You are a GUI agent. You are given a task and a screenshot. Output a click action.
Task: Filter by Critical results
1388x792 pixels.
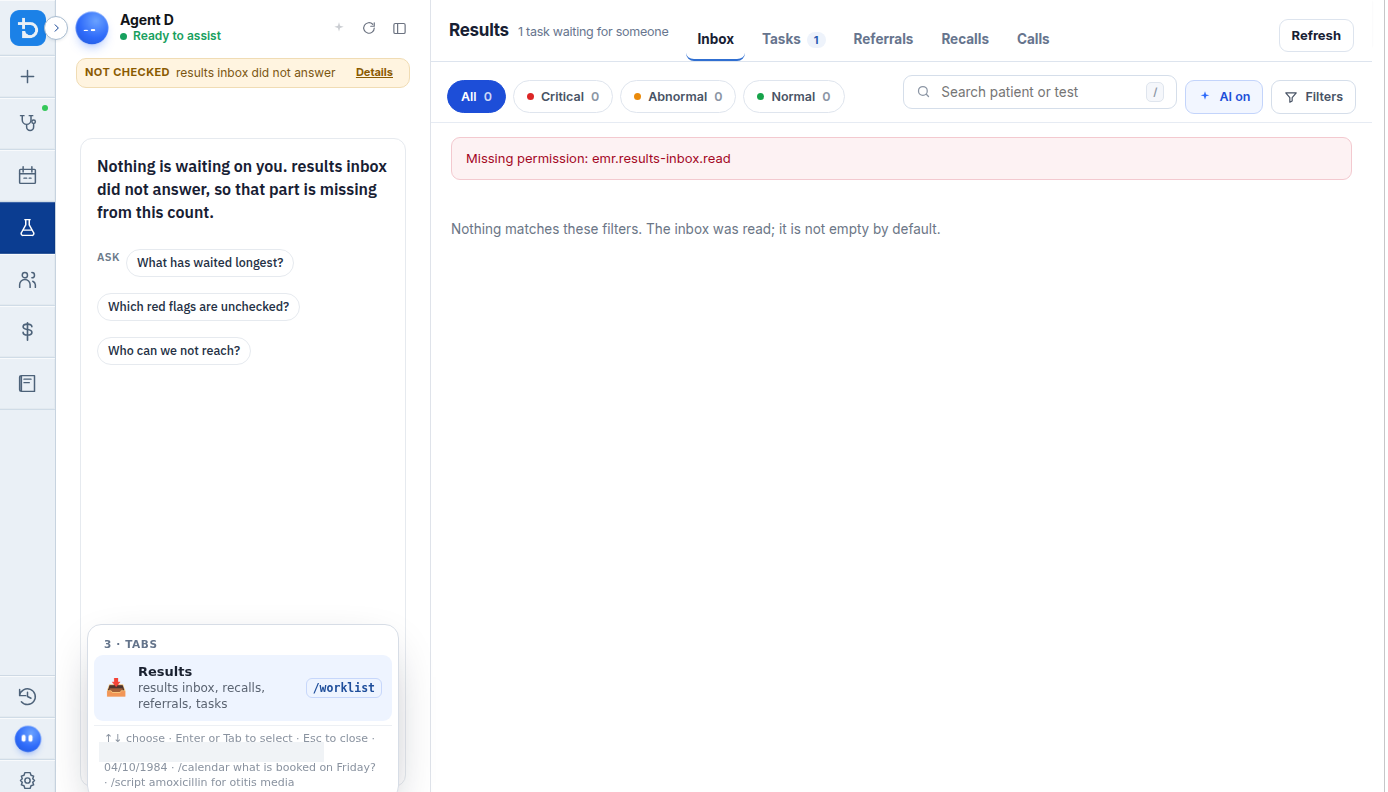(x=563, y=97)
